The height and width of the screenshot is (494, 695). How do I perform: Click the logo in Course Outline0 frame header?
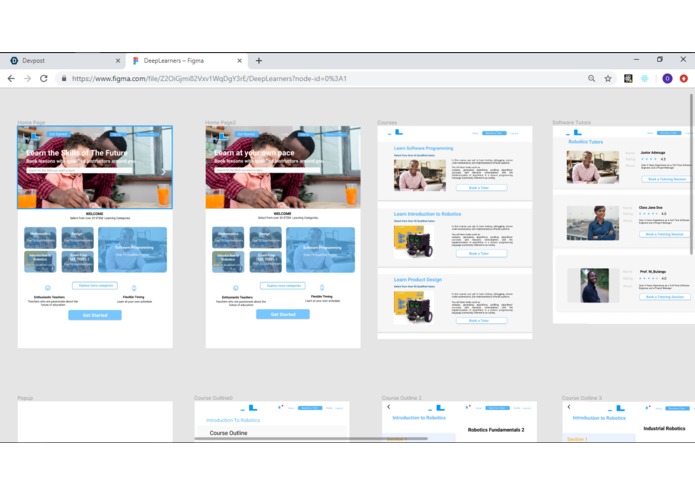[x=250, y=408]
